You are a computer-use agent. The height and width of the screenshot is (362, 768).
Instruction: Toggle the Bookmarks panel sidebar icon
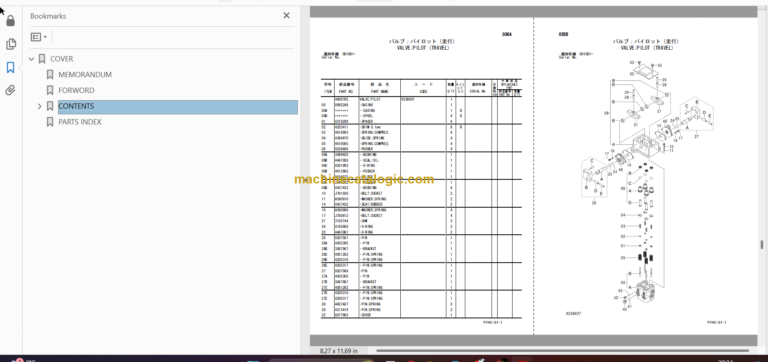11,68
